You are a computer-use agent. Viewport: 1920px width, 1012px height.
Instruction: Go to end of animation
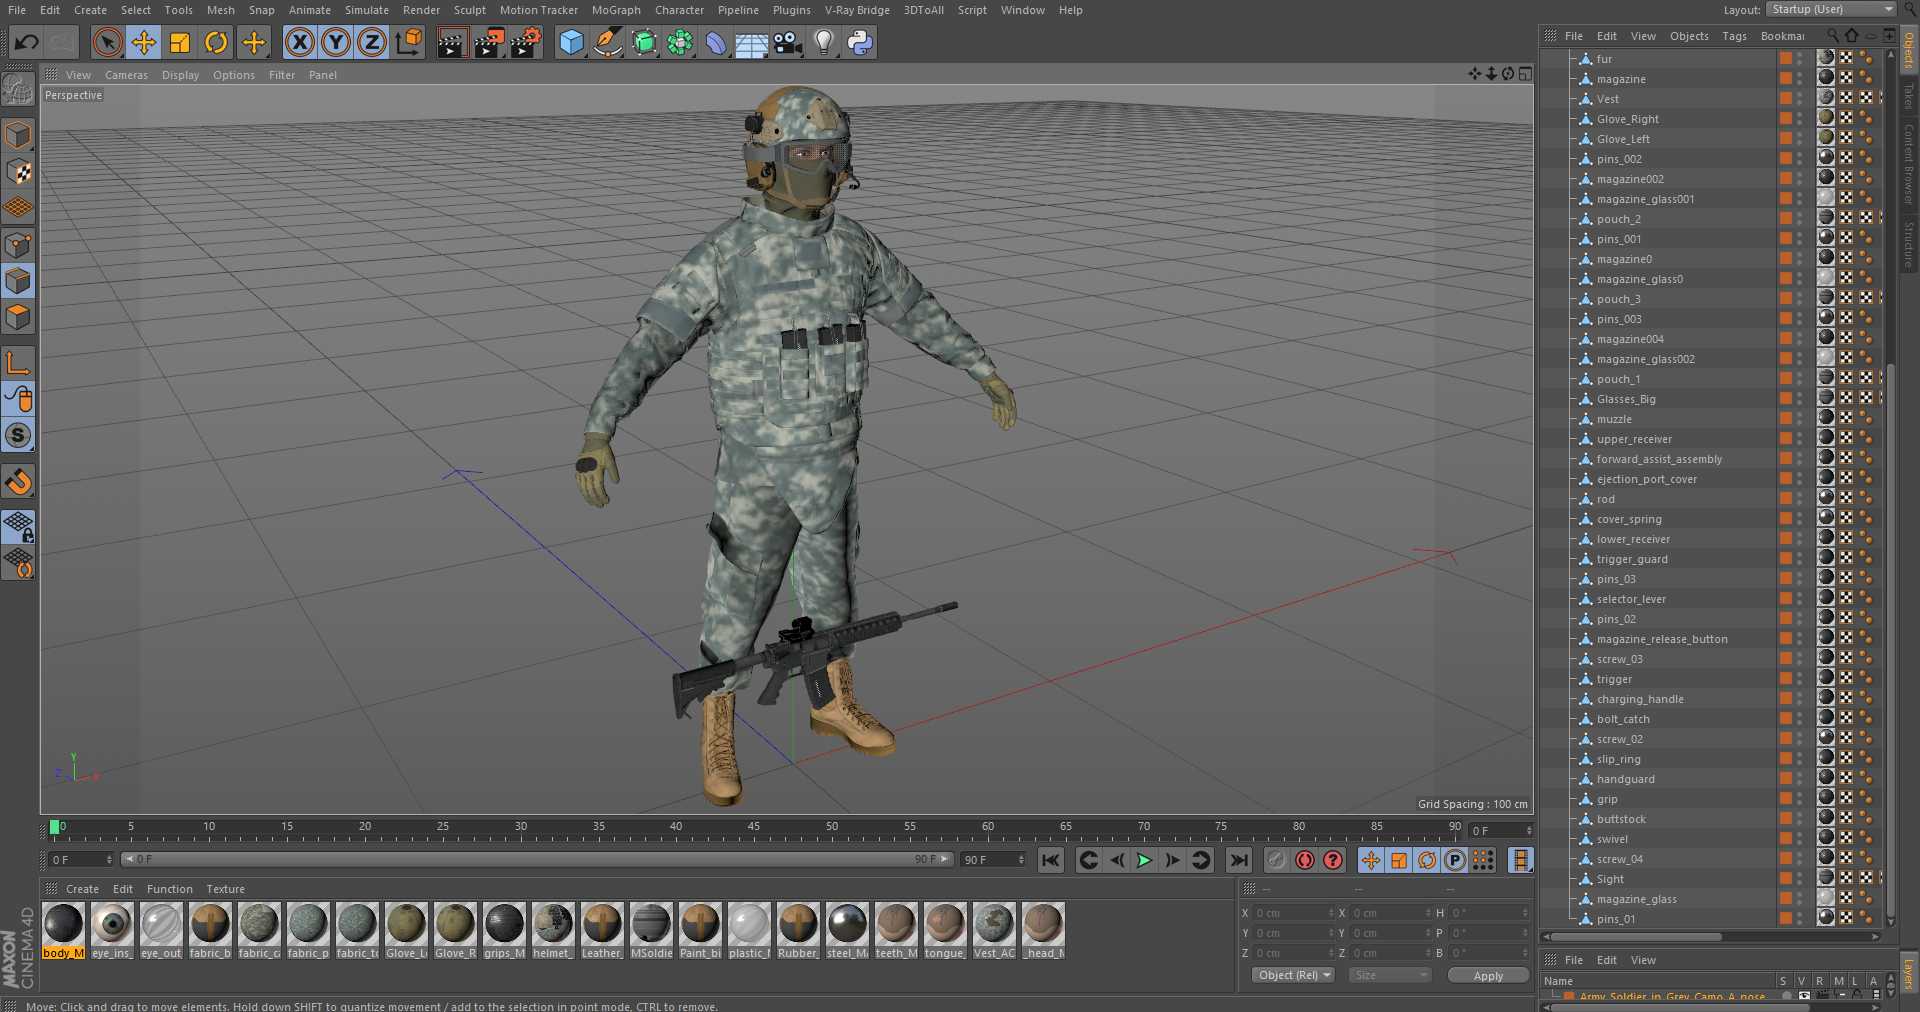coord(1238,860)
